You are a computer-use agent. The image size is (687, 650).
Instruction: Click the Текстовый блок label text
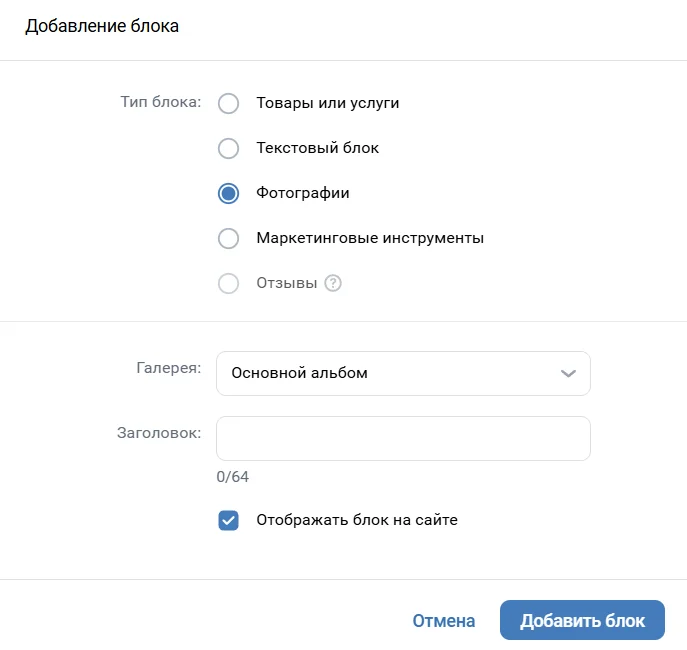coord(317,148)
